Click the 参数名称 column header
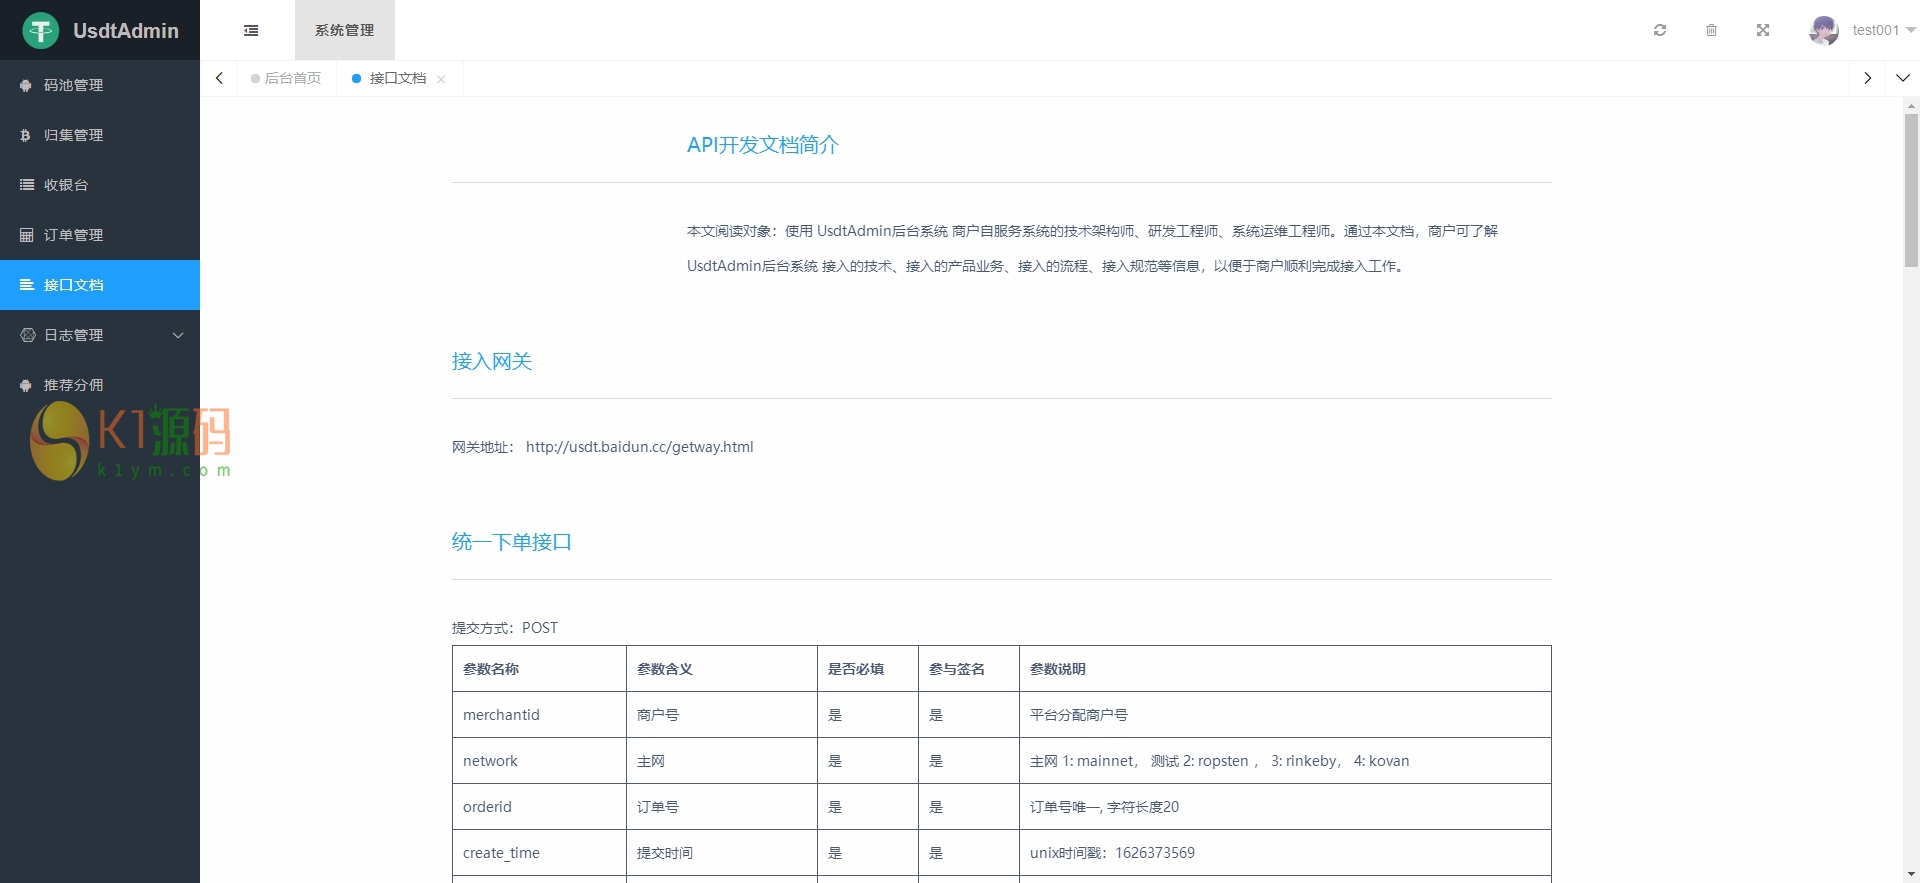The image size is (1920, 883). click(539, 669)
